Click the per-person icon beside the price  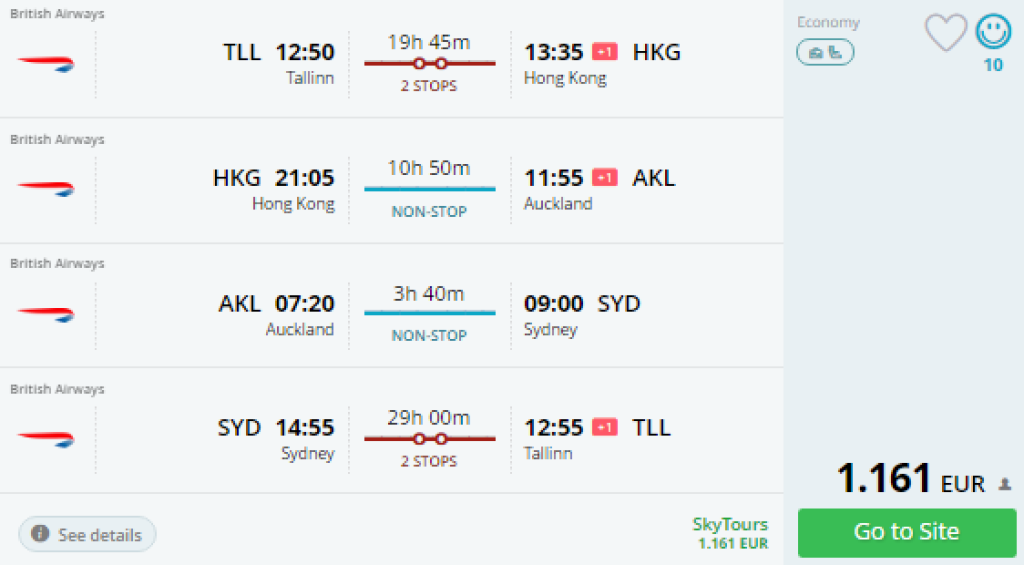(1004, 484)
